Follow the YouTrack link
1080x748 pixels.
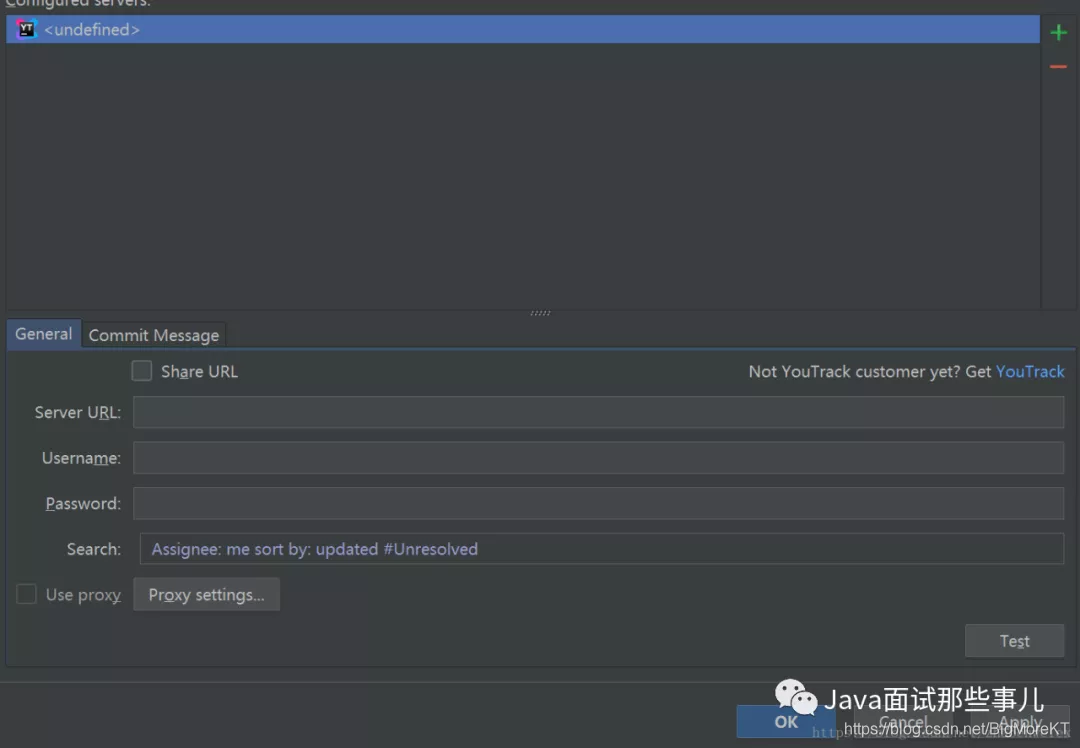point(1030,372)
